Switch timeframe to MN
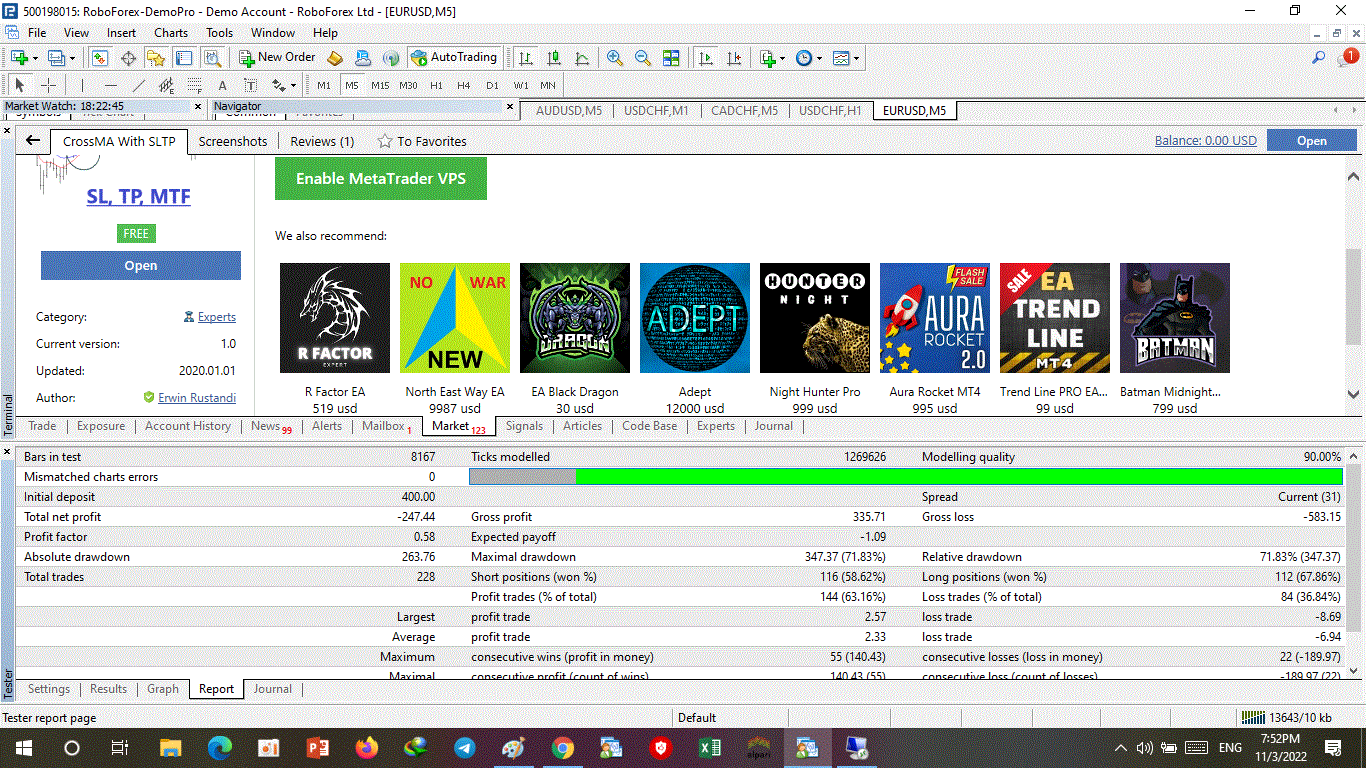This screenshot has height=768, width=1366. [x=548, y=85]
